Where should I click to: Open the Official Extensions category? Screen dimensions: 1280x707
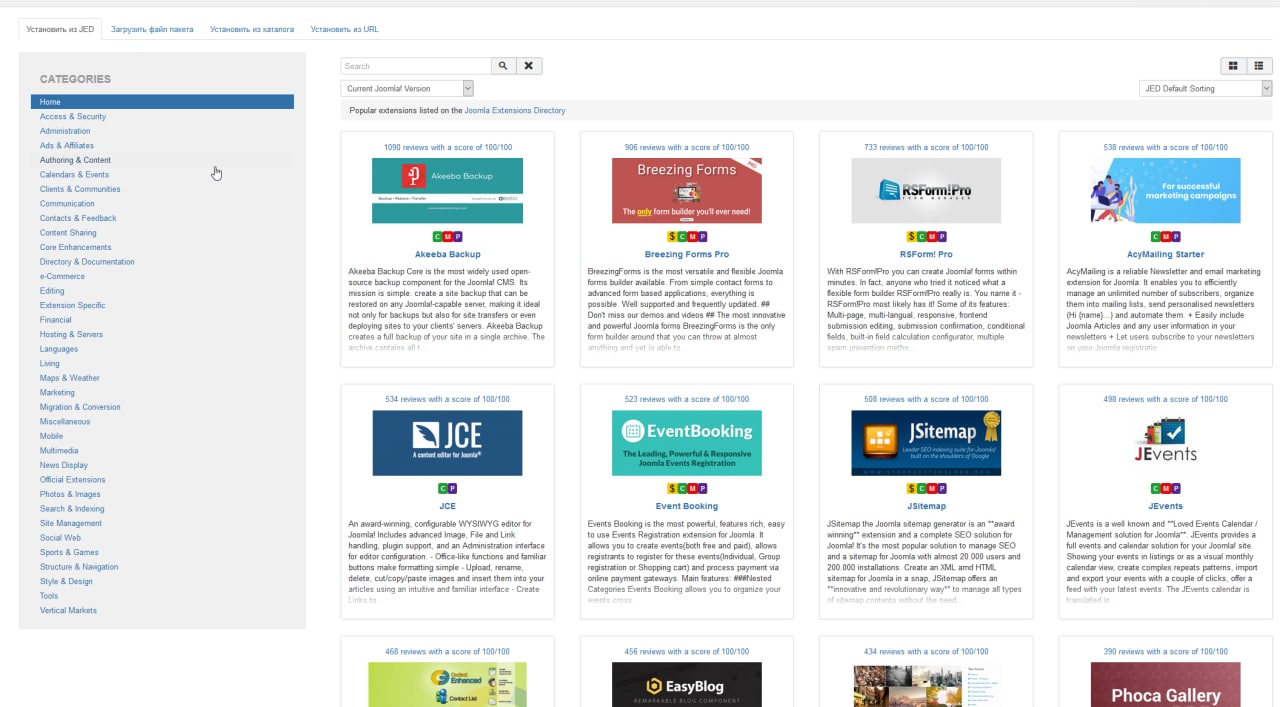coord(72,480)
